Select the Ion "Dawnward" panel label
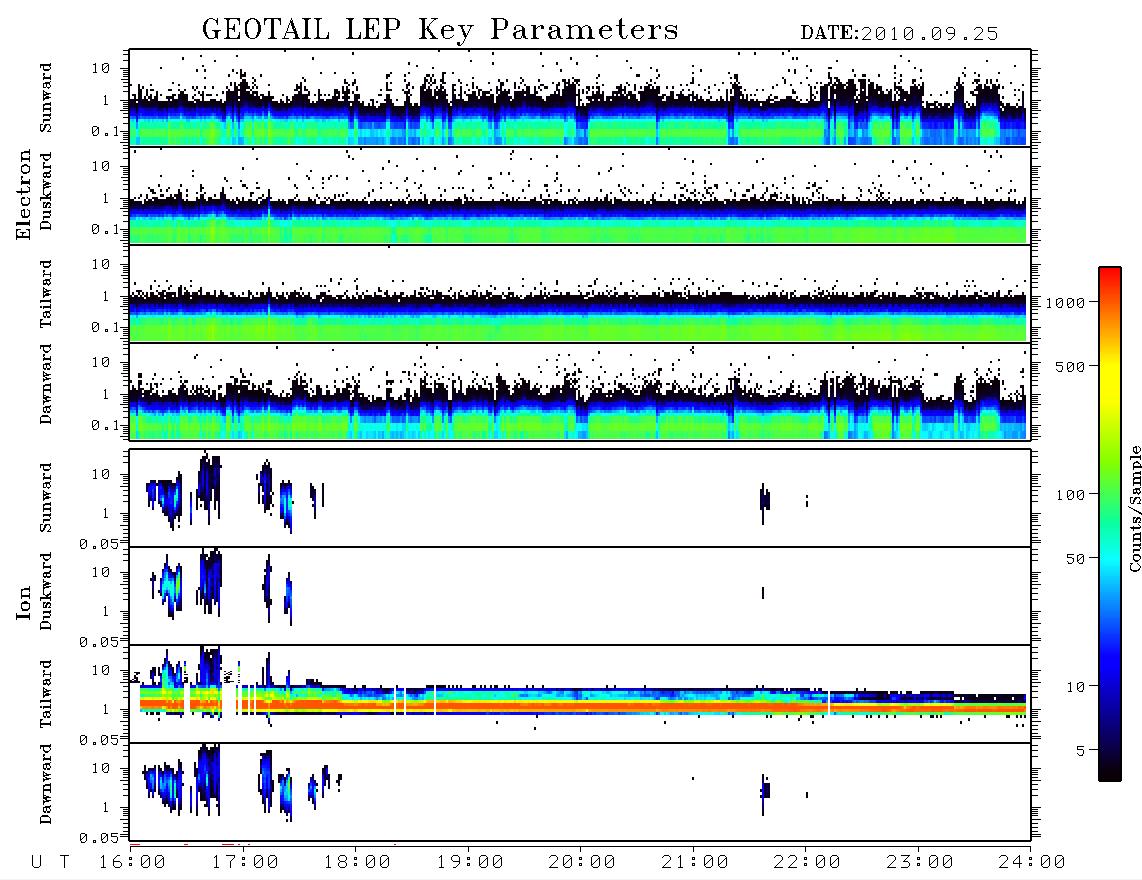 [46, 784]
